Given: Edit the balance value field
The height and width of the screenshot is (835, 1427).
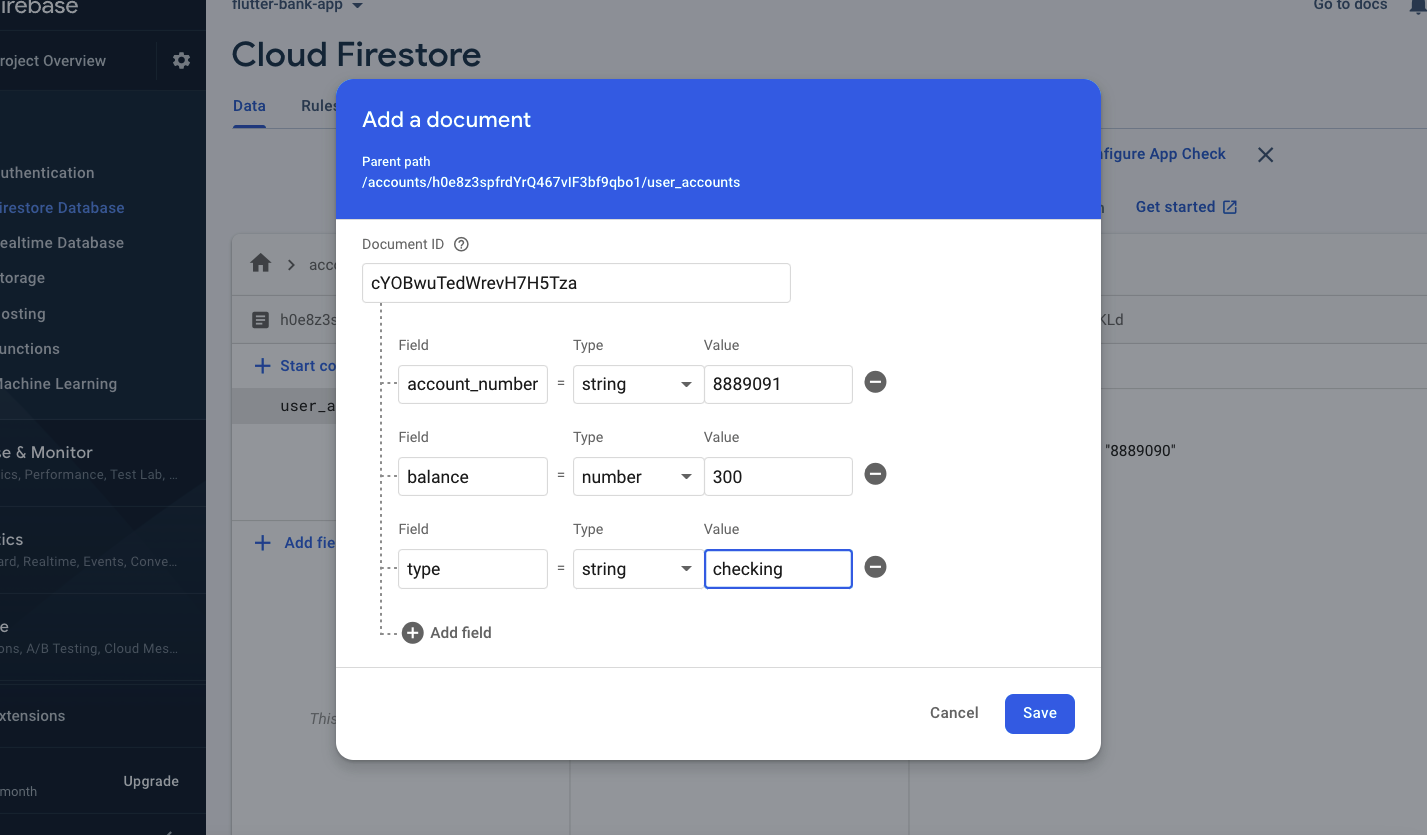Looking at the screenshot, I should (x=778, y=477).
